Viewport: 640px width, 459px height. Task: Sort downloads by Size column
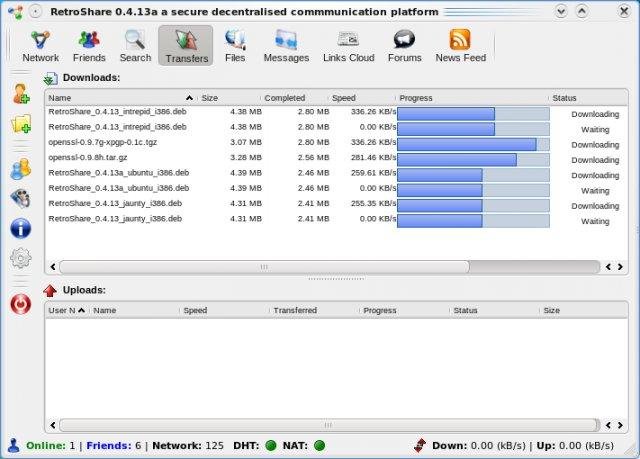tap(229, 98)
